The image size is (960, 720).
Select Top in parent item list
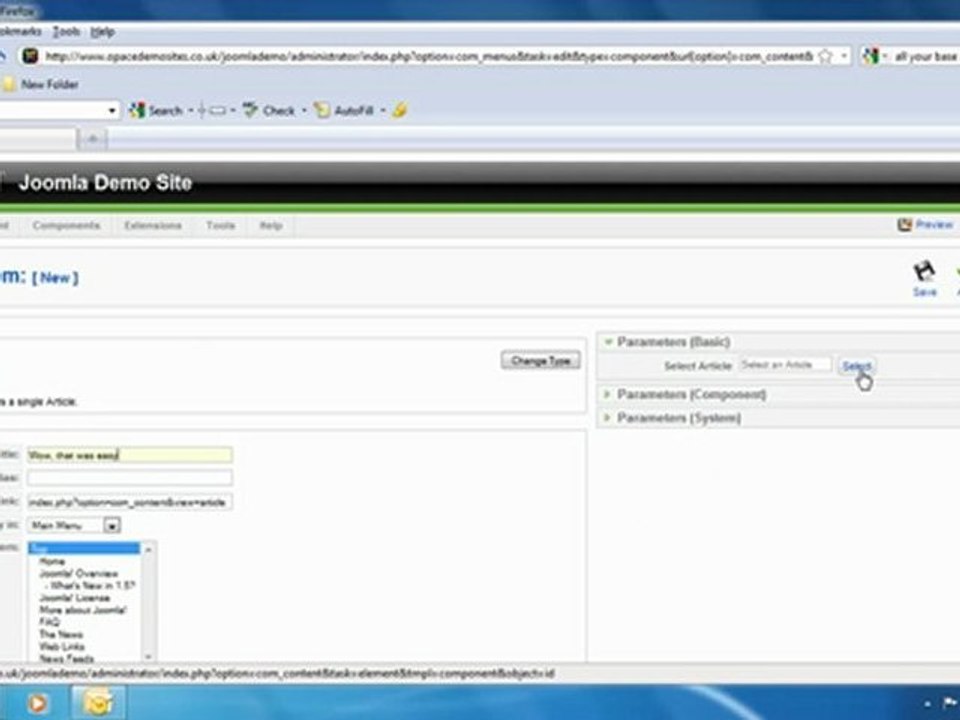pos(84,548)
